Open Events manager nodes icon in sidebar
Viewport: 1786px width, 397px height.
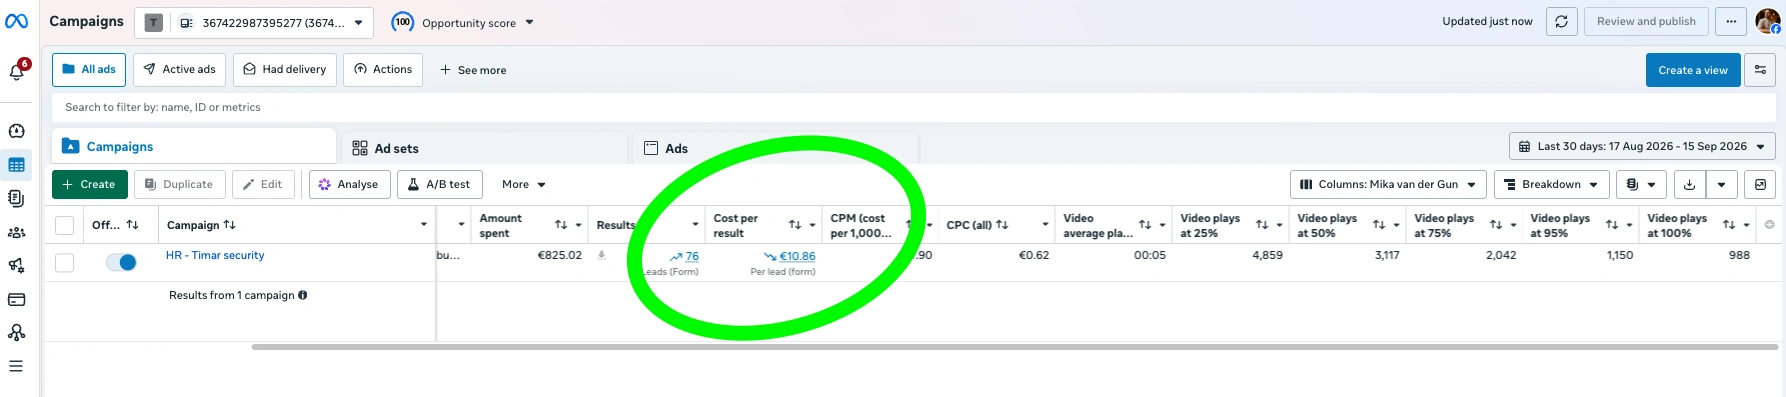click(16, 332)
